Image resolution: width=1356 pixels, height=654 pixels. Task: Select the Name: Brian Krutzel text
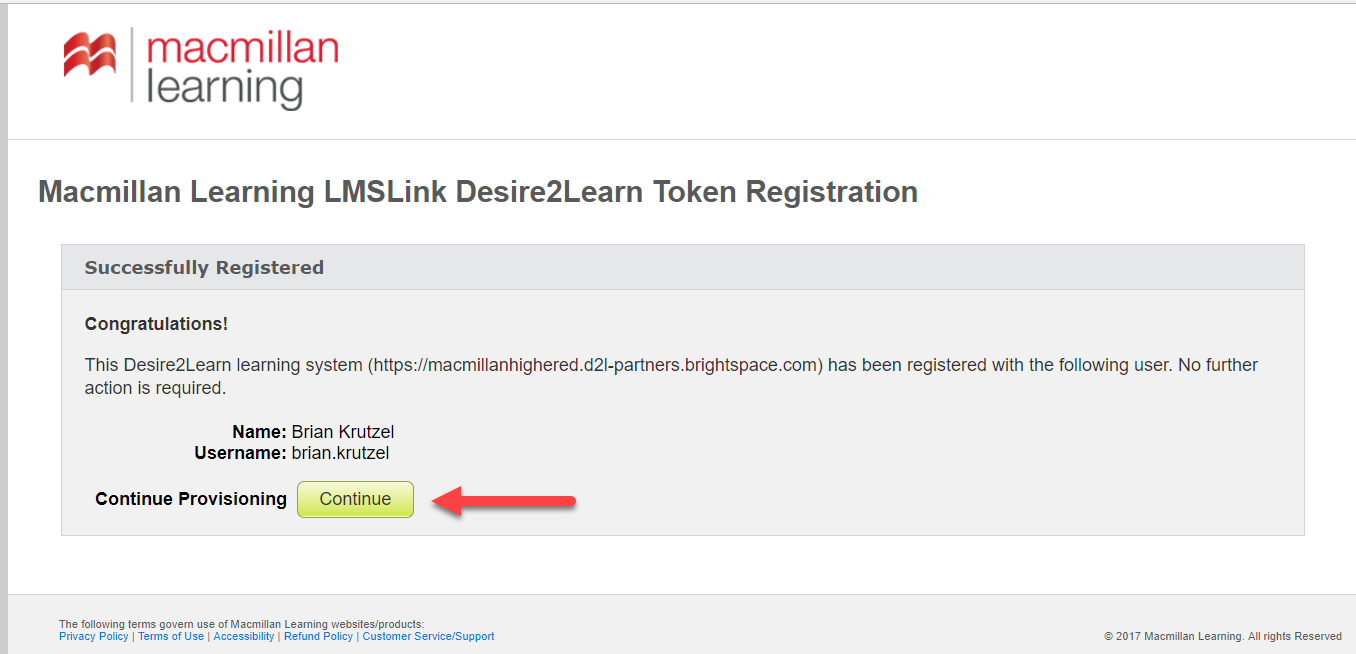tap(313, 431)
